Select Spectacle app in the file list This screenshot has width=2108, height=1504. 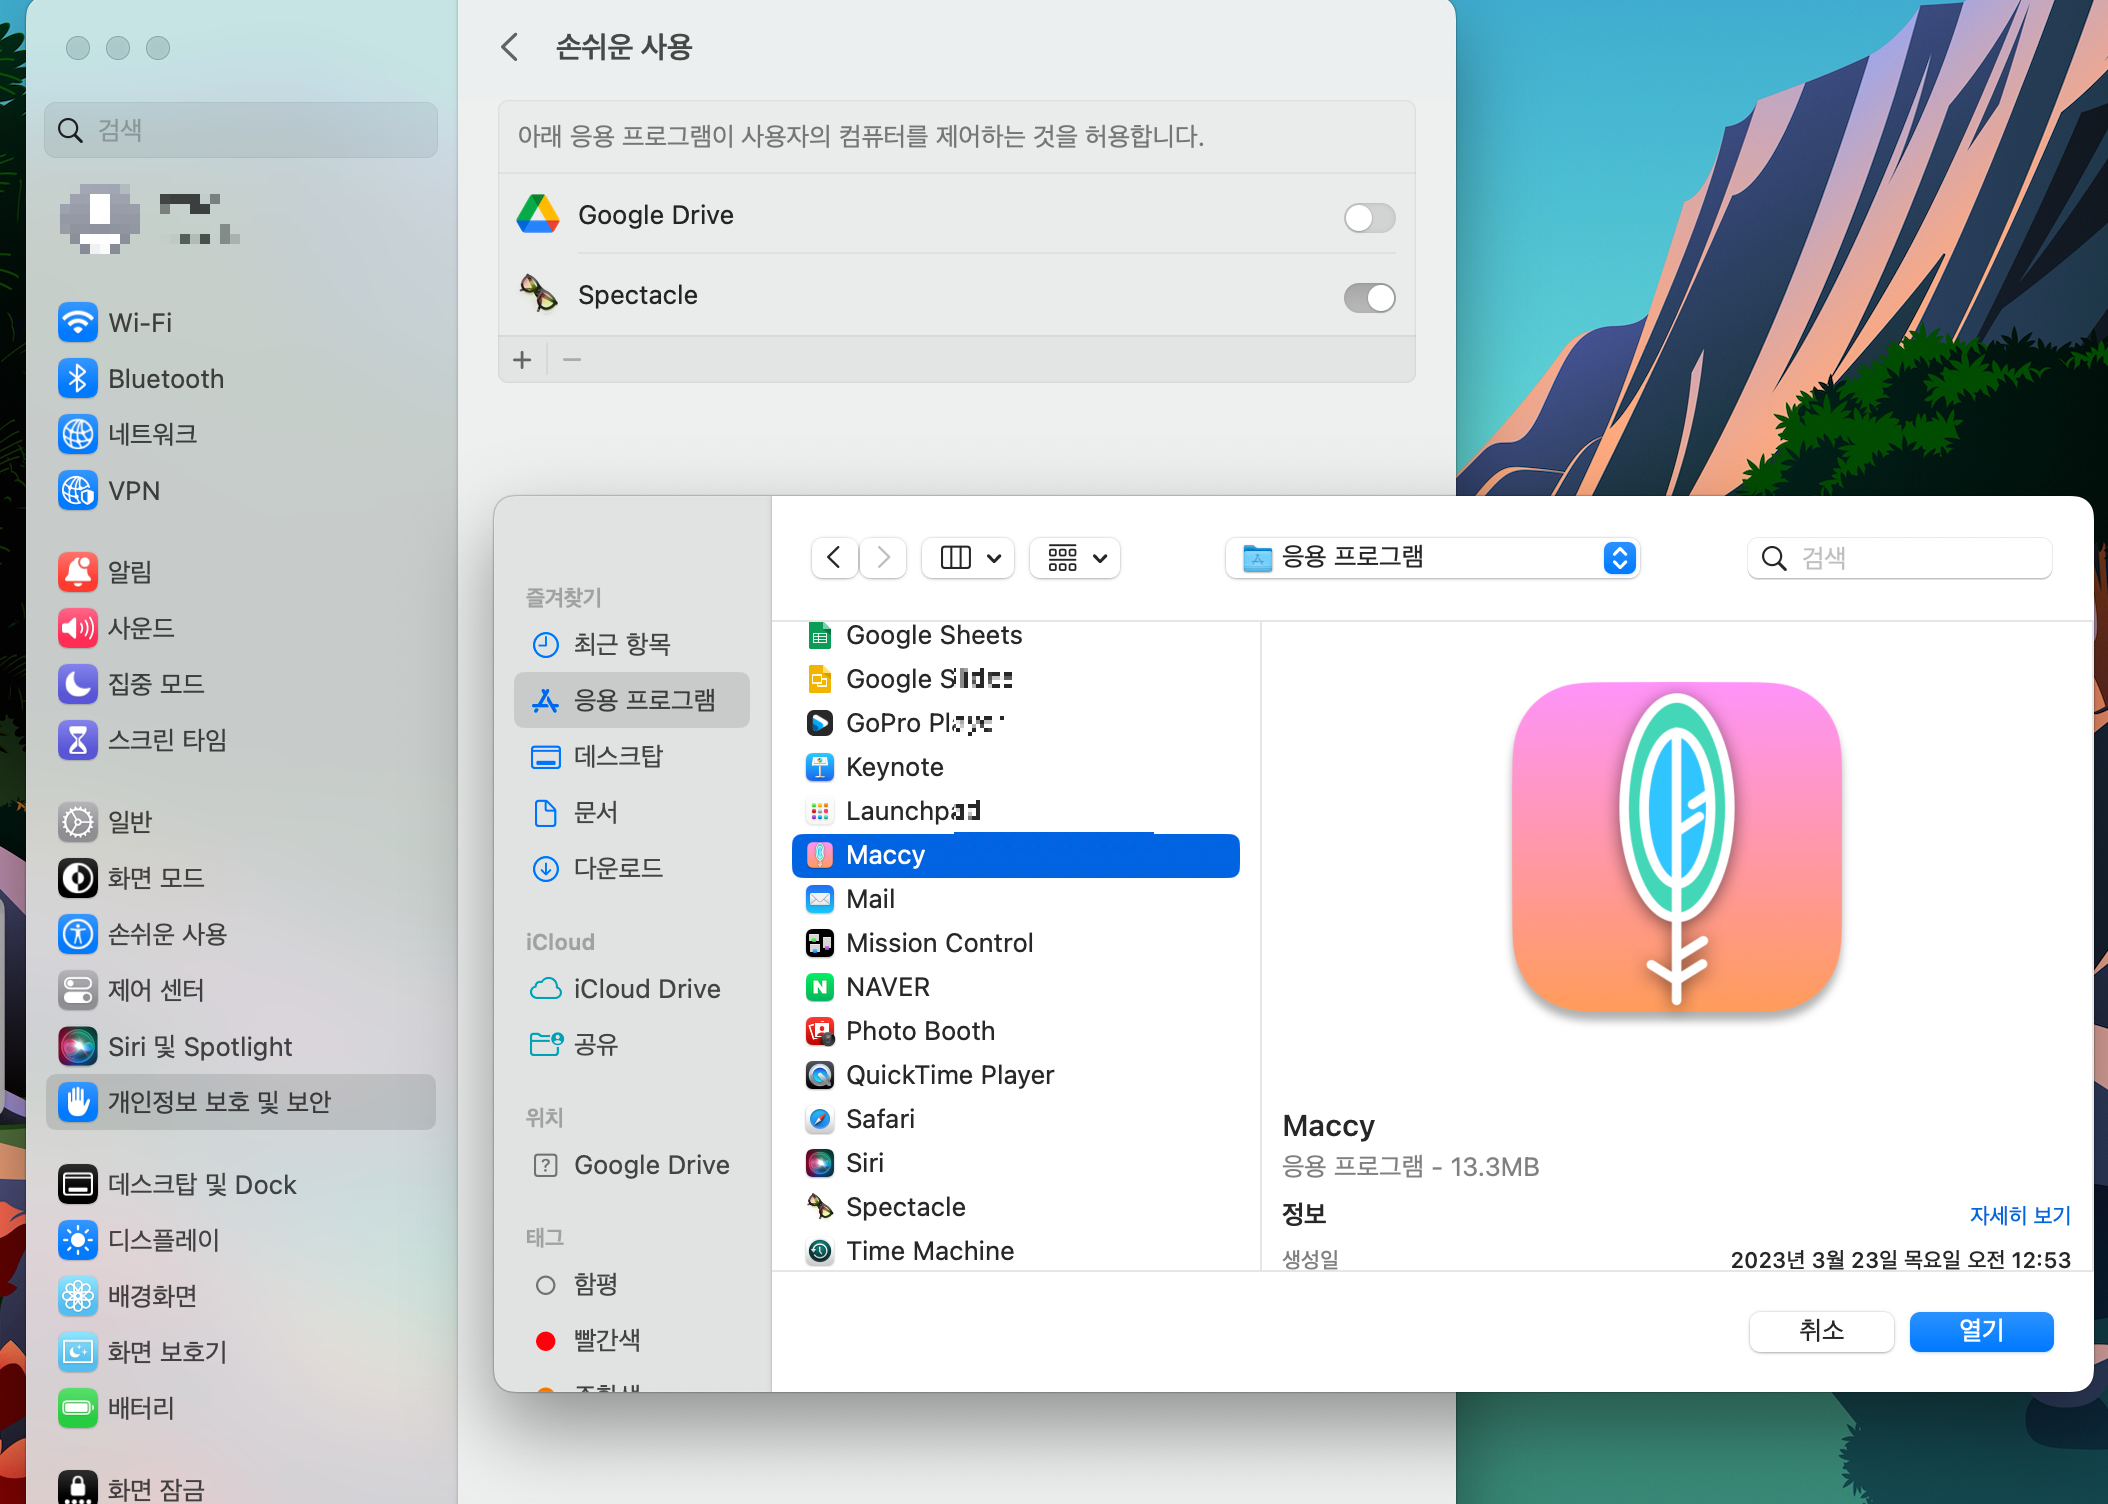point(905,1207)
